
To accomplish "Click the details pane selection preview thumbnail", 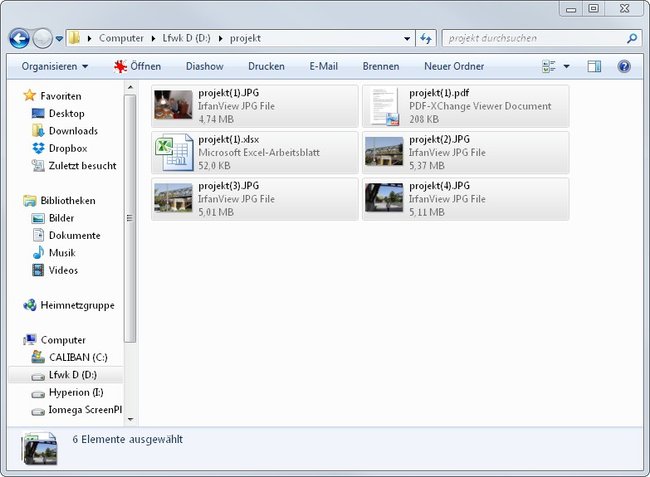I will tap(40, 449).
